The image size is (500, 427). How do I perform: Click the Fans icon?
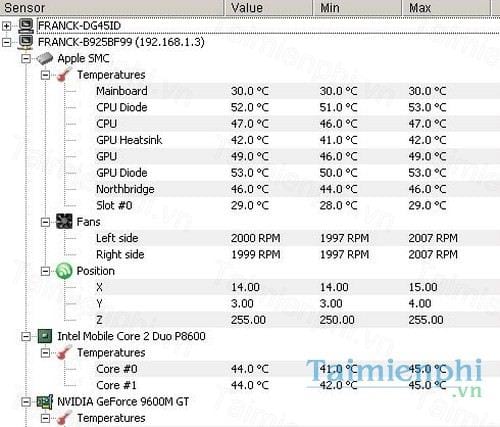tap(64, 222)
